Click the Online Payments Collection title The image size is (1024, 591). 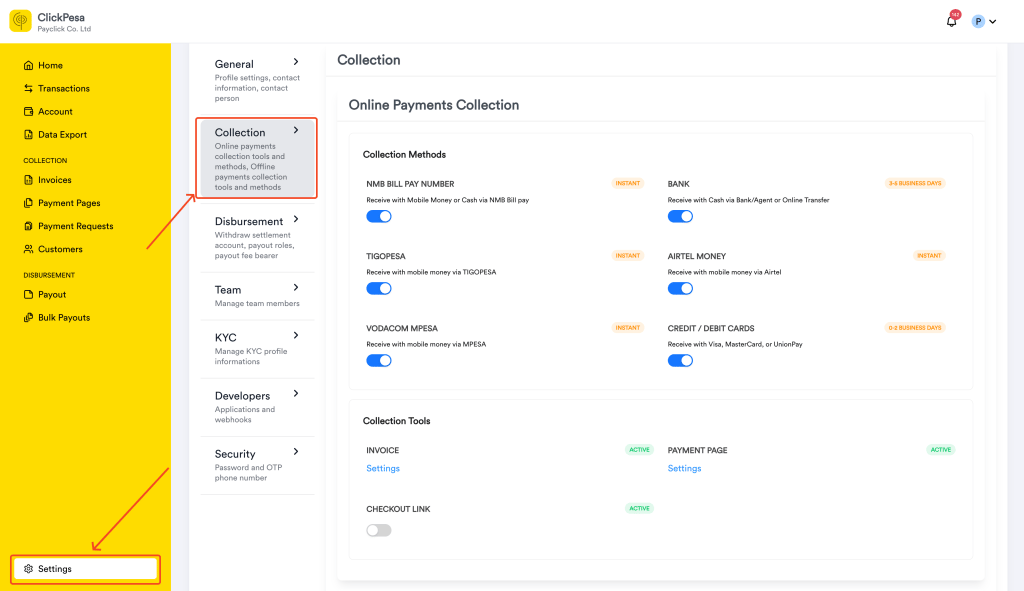434,105
